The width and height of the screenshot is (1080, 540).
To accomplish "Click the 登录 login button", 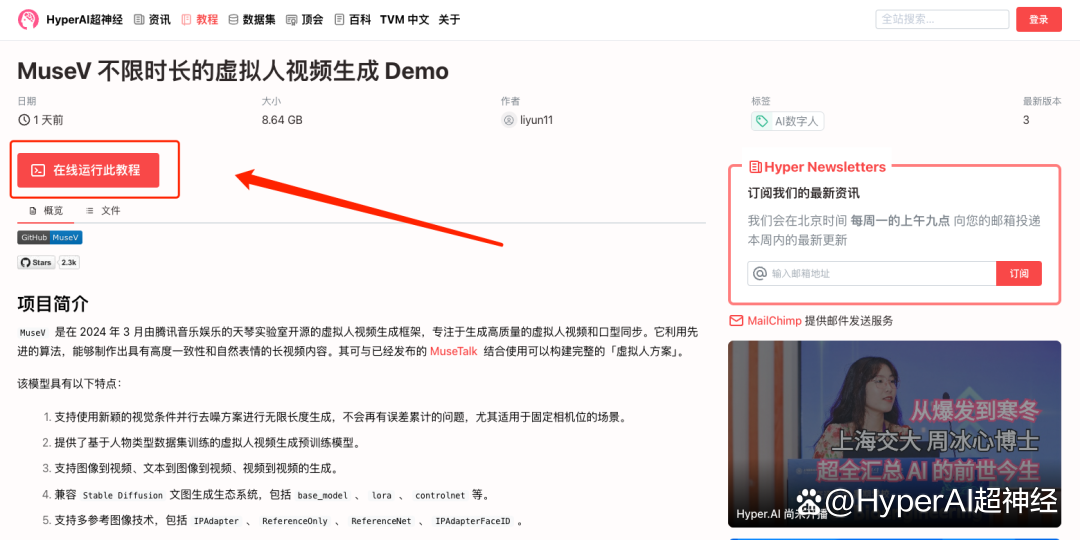I will point(1039,19).
